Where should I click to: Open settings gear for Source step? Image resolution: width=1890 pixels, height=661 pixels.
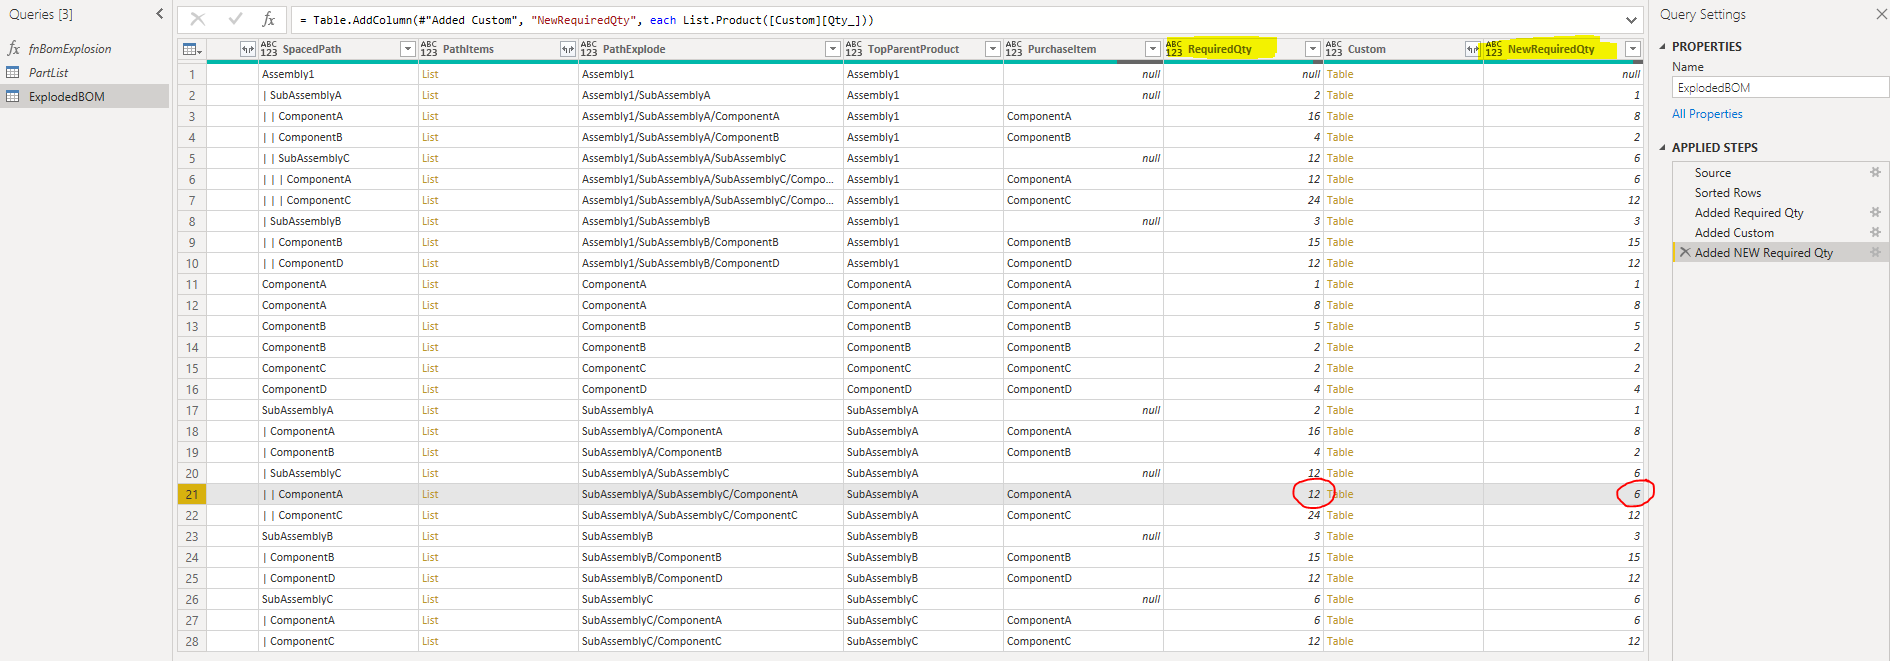click(x=1875, y=172)
